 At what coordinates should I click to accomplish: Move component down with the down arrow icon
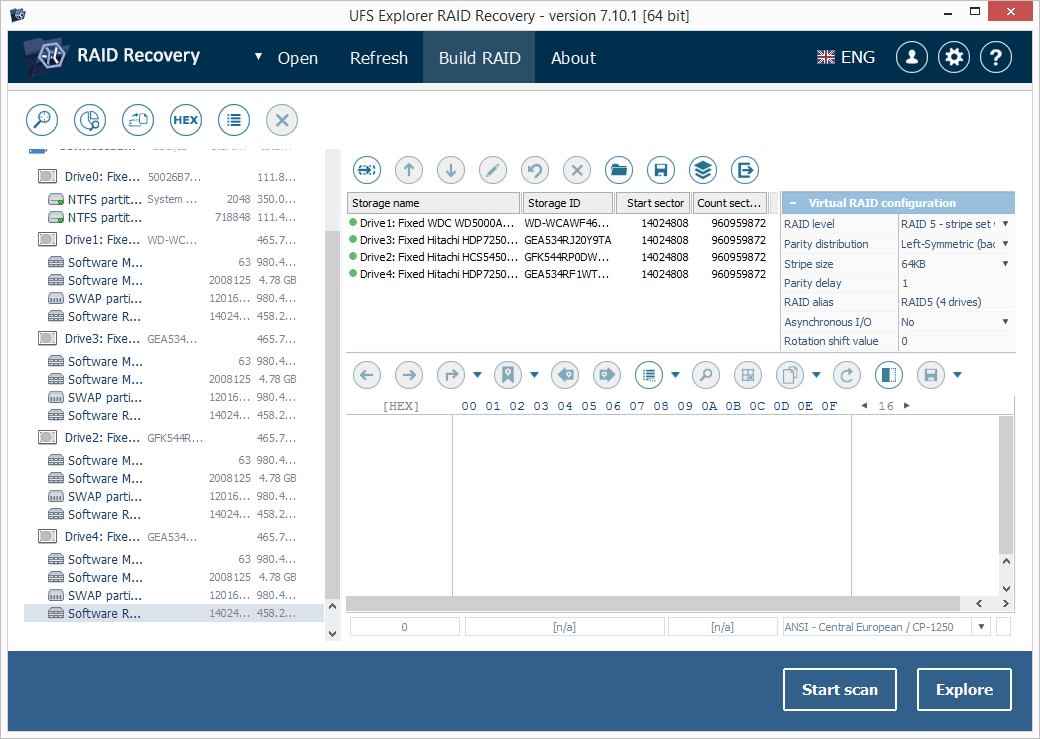pyautogui.click(x=451, y=170)
